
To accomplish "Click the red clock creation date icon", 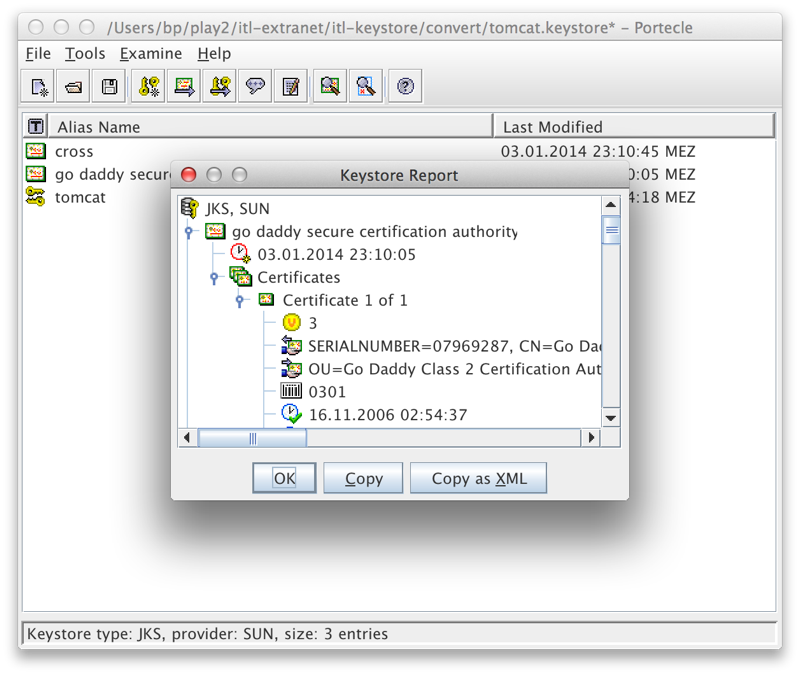I will coord(240,254).
